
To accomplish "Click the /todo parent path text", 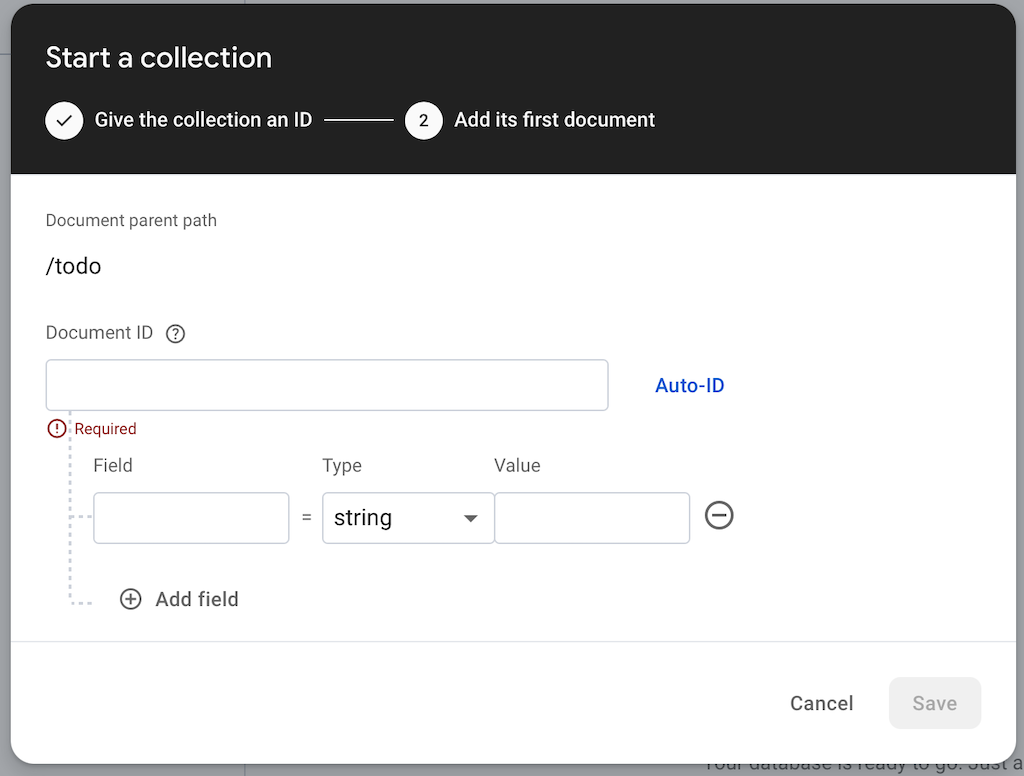I will pyautogui.click(x=73, y=267).
